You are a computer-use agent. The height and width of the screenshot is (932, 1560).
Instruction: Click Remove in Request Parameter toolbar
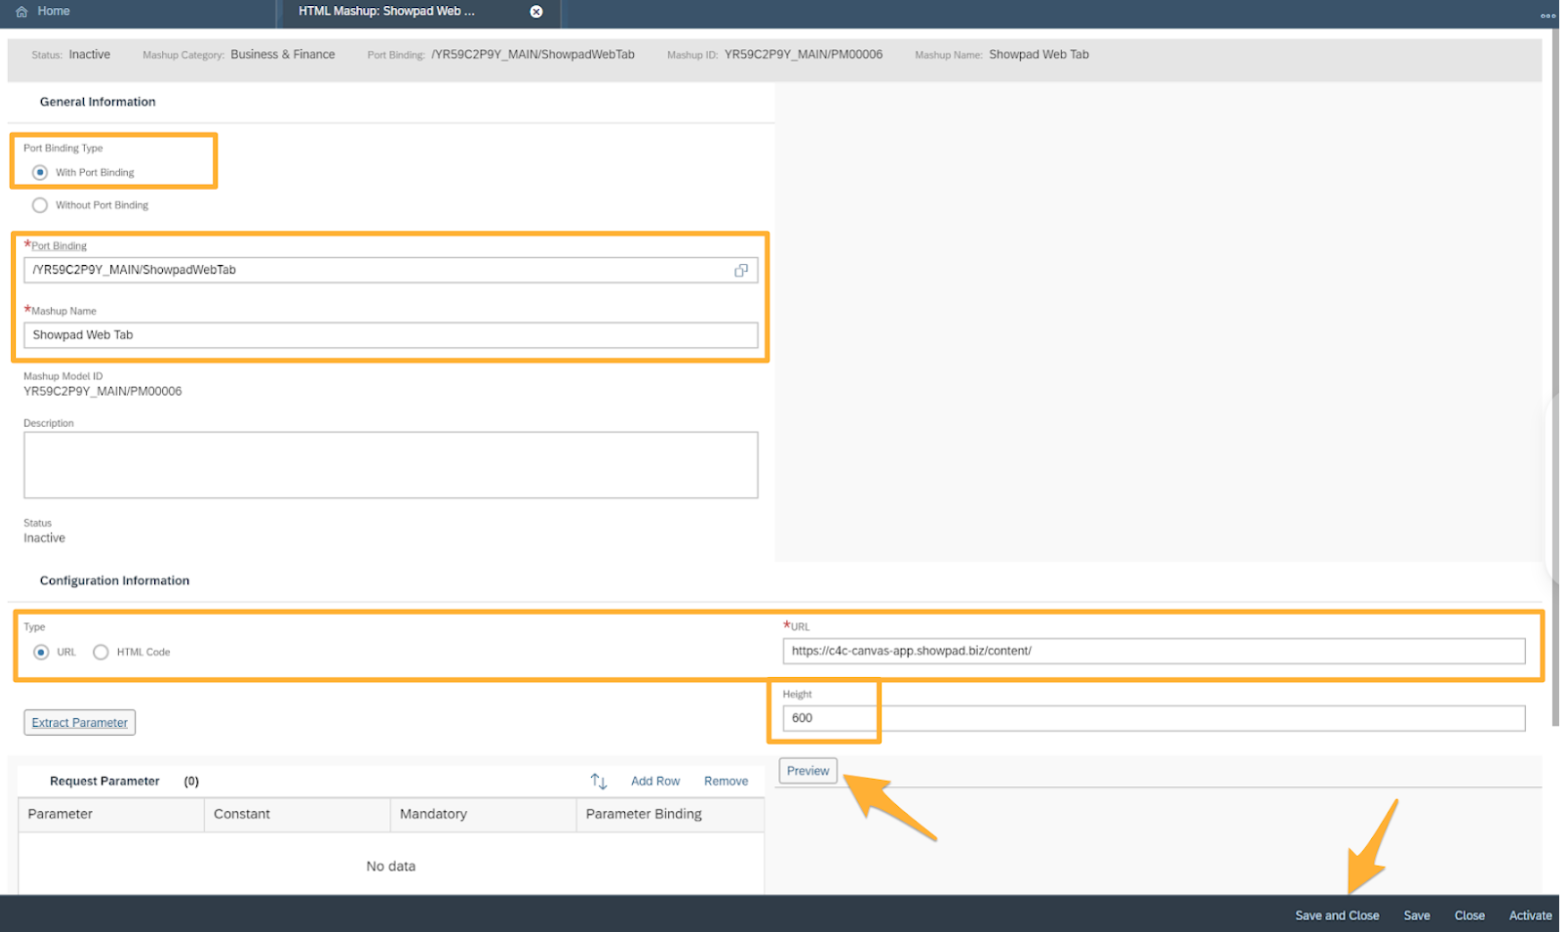pyautogui.click(x=725, y=781)
